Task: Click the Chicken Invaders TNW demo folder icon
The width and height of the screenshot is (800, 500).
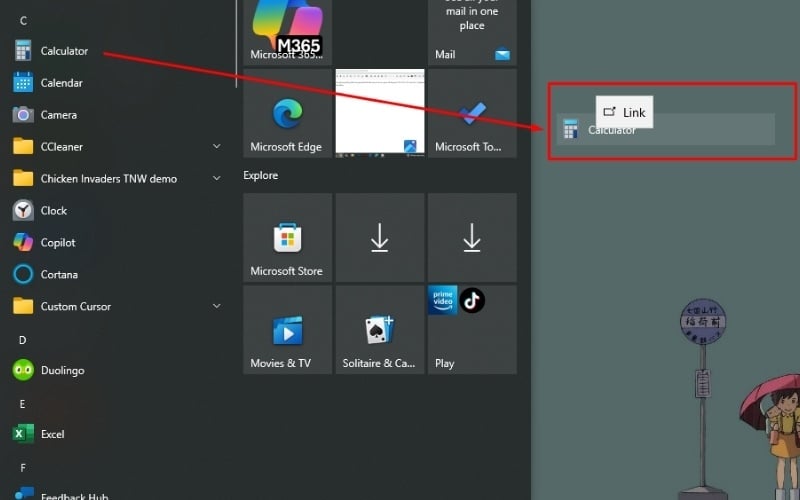Action: pos(23,179)
